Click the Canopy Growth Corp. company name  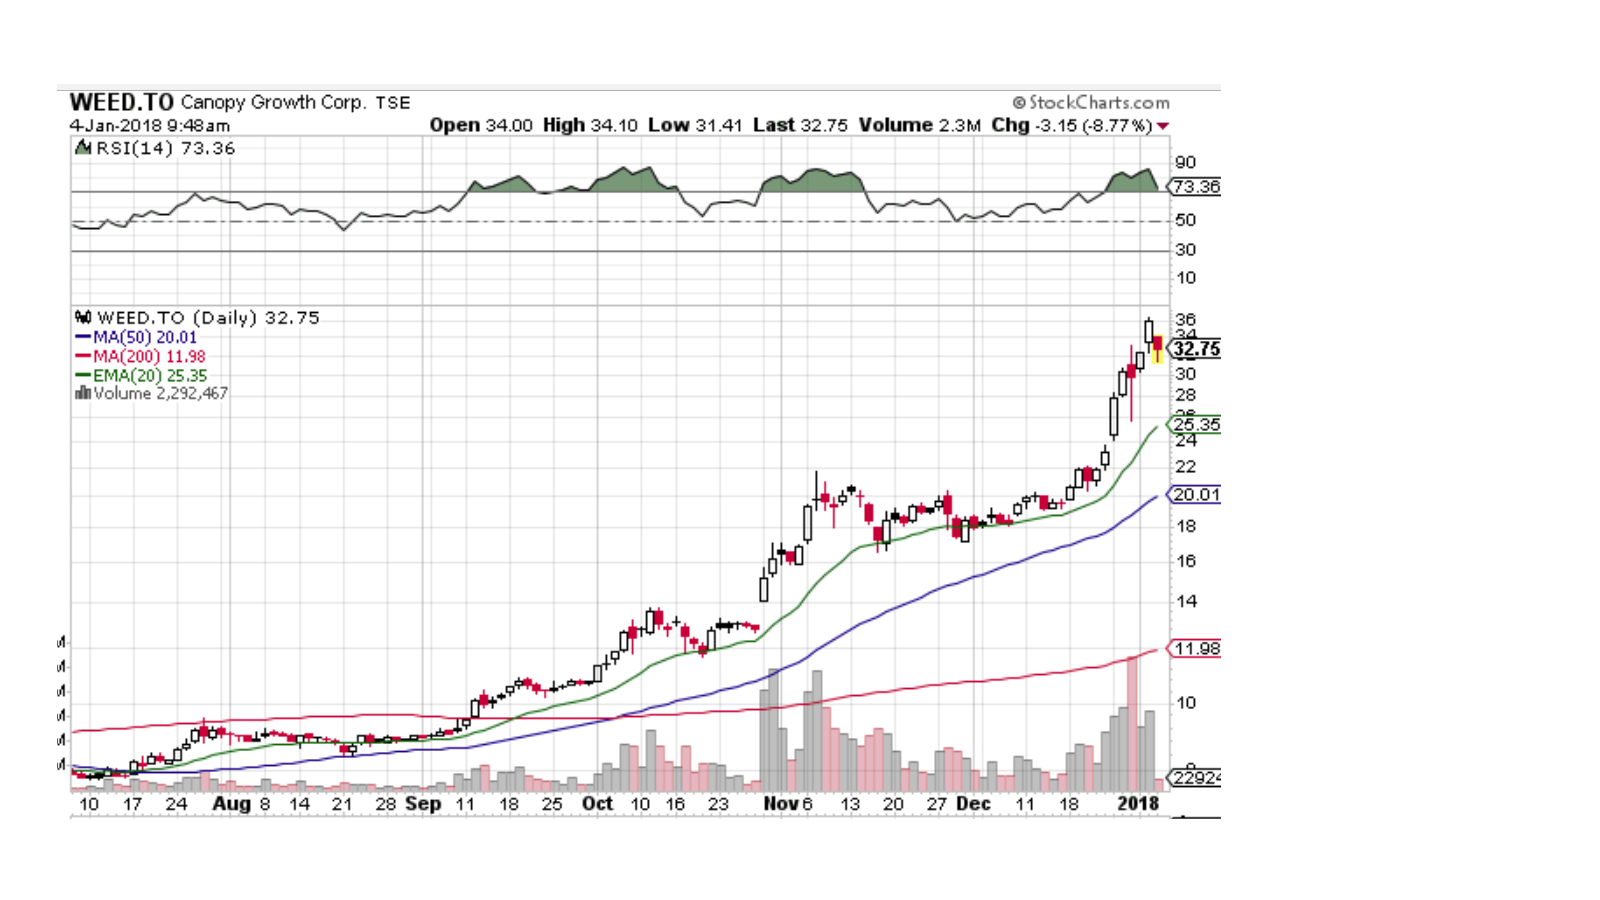[274, 102]
